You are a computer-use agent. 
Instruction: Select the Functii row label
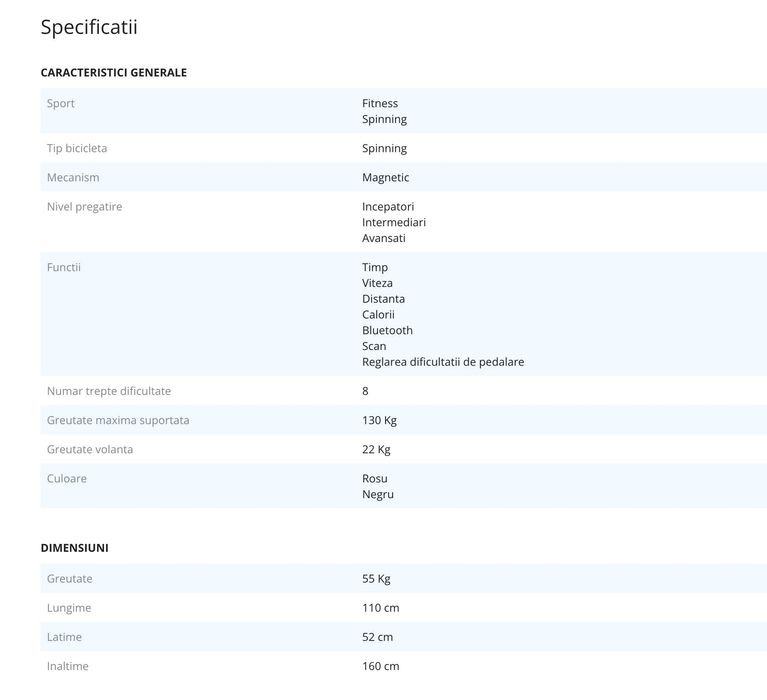[x=63, y=268]
